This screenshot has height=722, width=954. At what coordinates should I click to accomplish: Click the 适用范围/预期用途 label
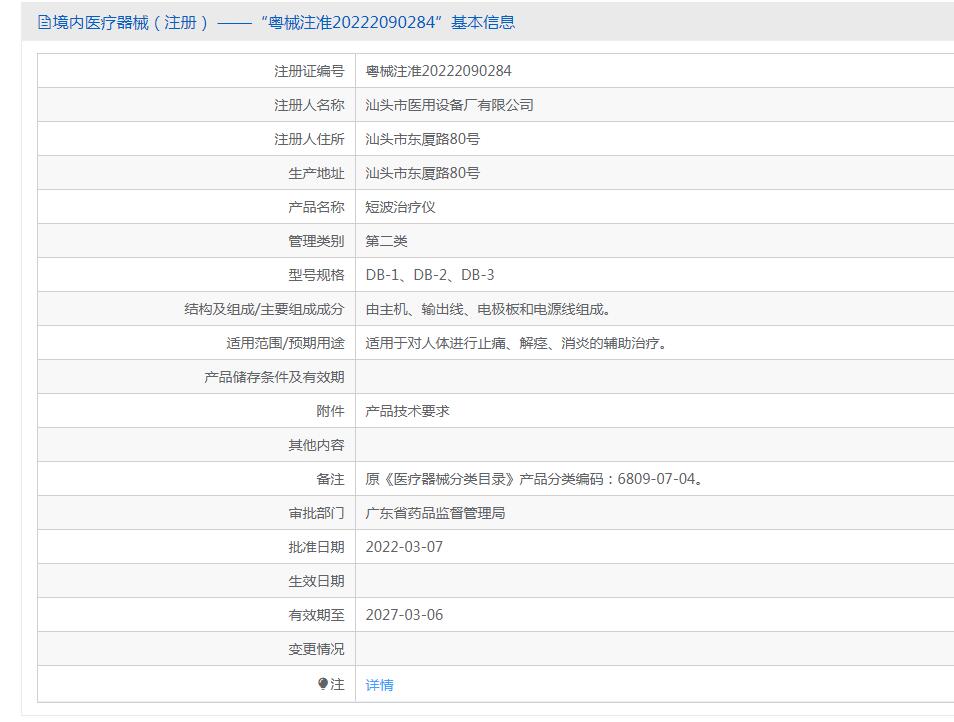pyautogui.click(x=285, y=344)
